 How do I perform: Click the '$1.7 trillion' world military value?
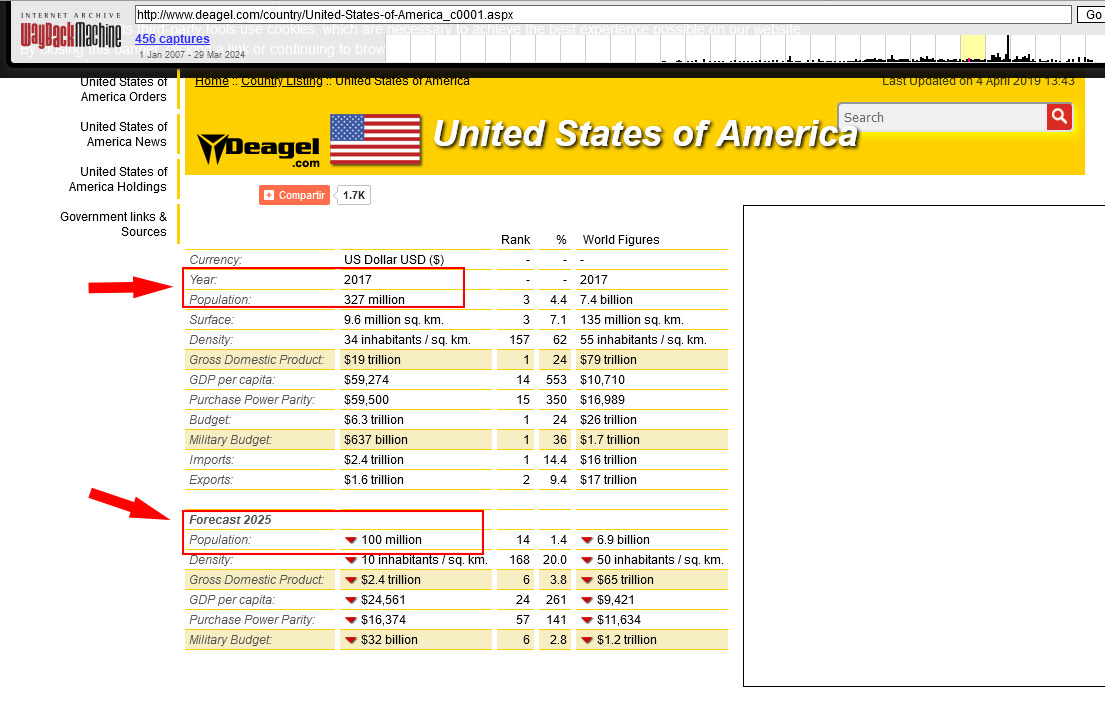point(610,440)
